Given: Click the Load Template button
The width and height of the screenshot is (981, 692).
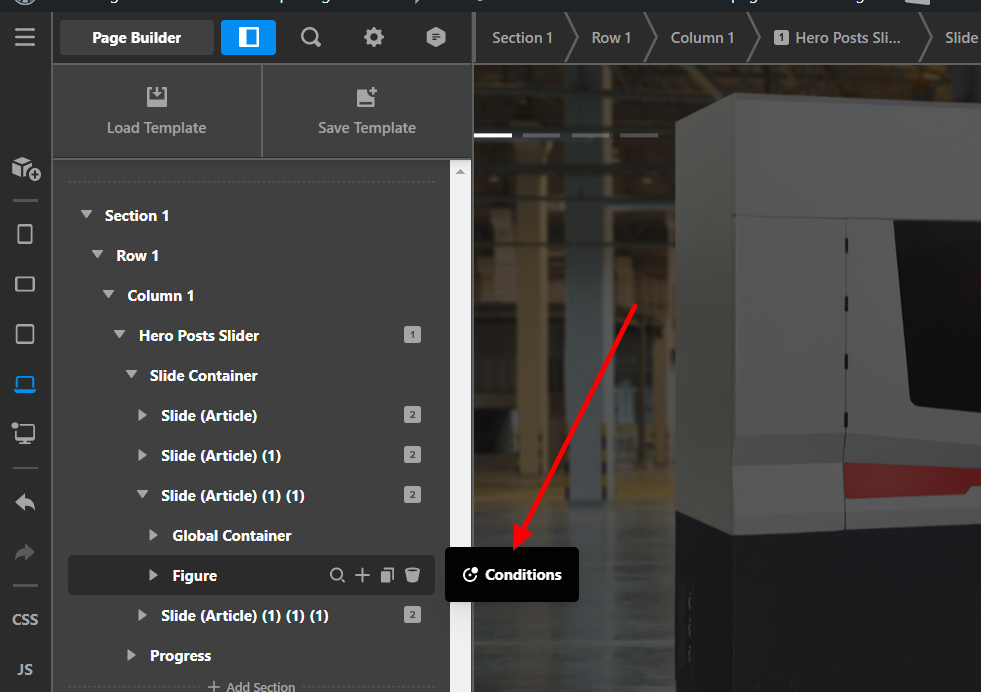Looking at the screenshot, I should pos(156,111).
